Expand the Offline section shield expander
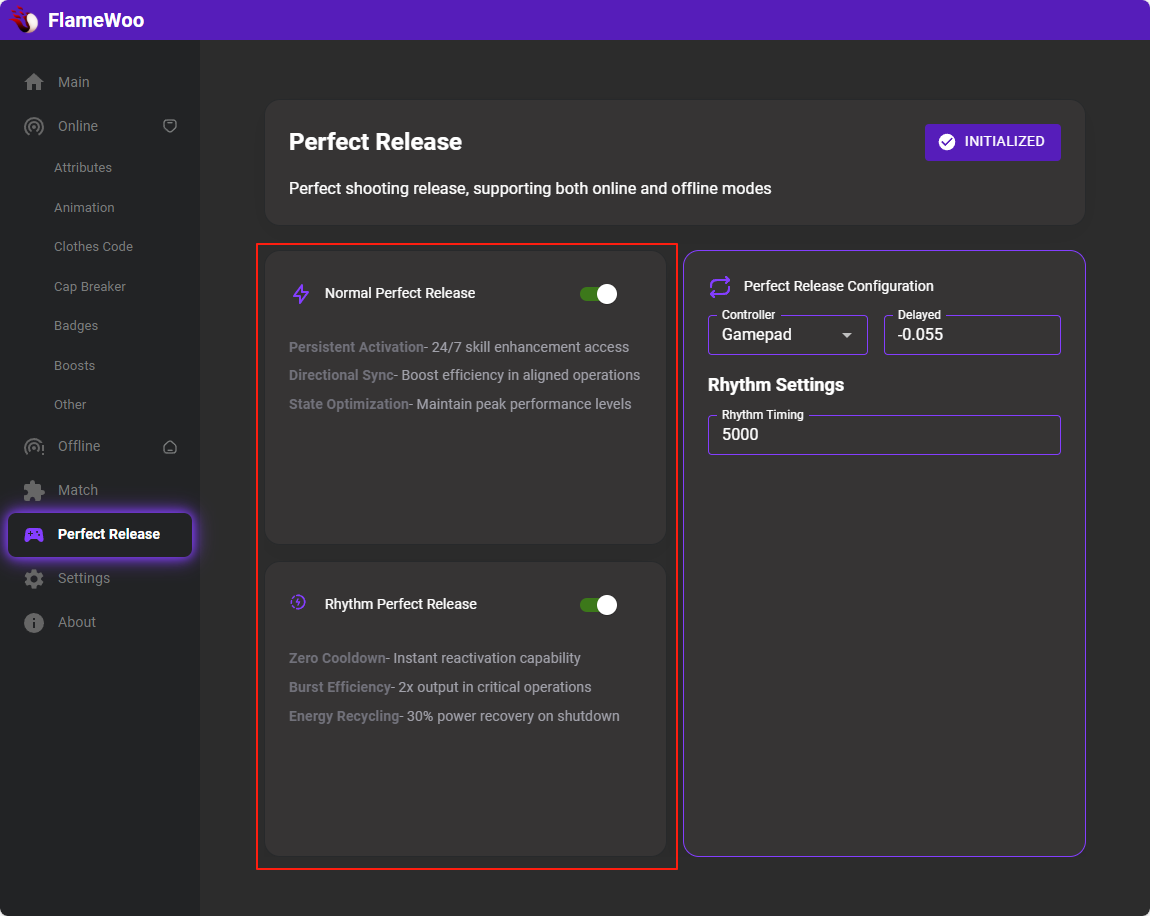 pyautogui.click(x=169, y=447)
